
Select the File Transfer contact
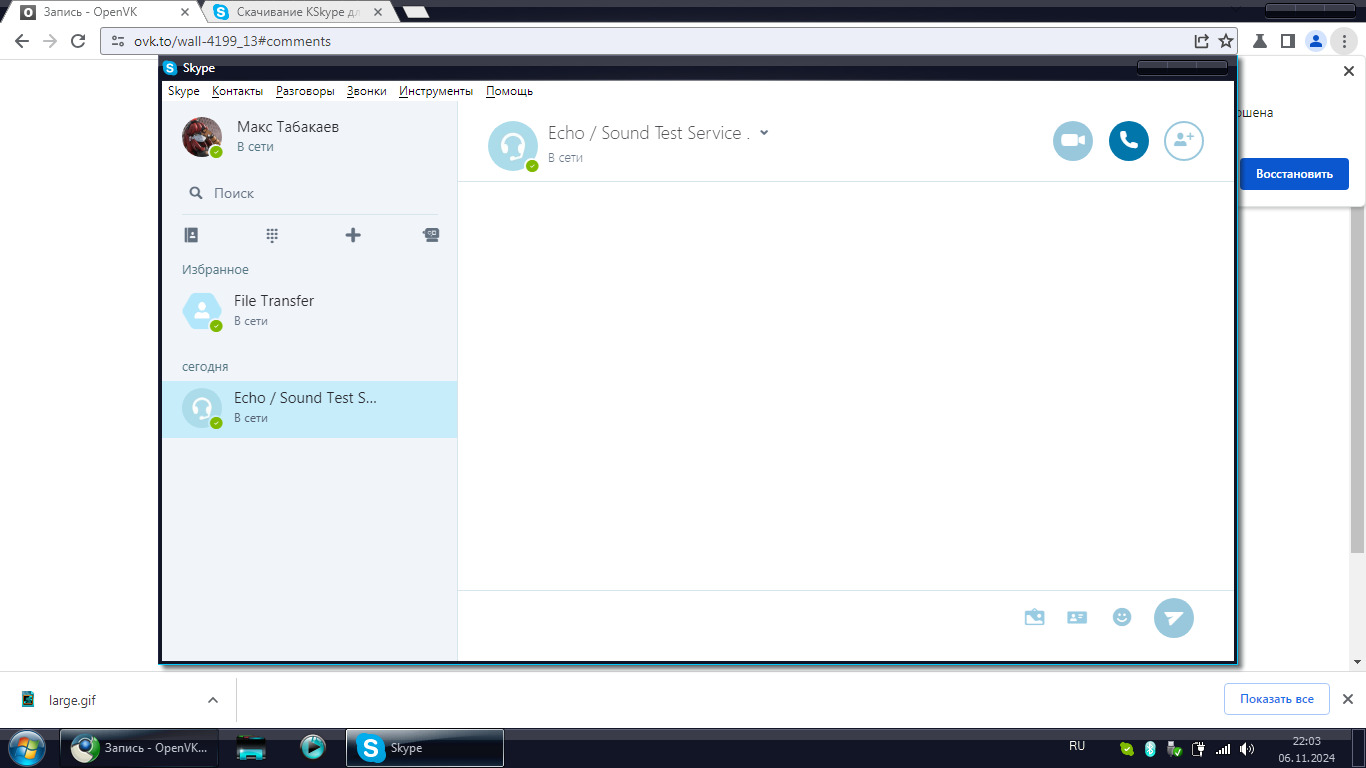click(x=310, y=311)
